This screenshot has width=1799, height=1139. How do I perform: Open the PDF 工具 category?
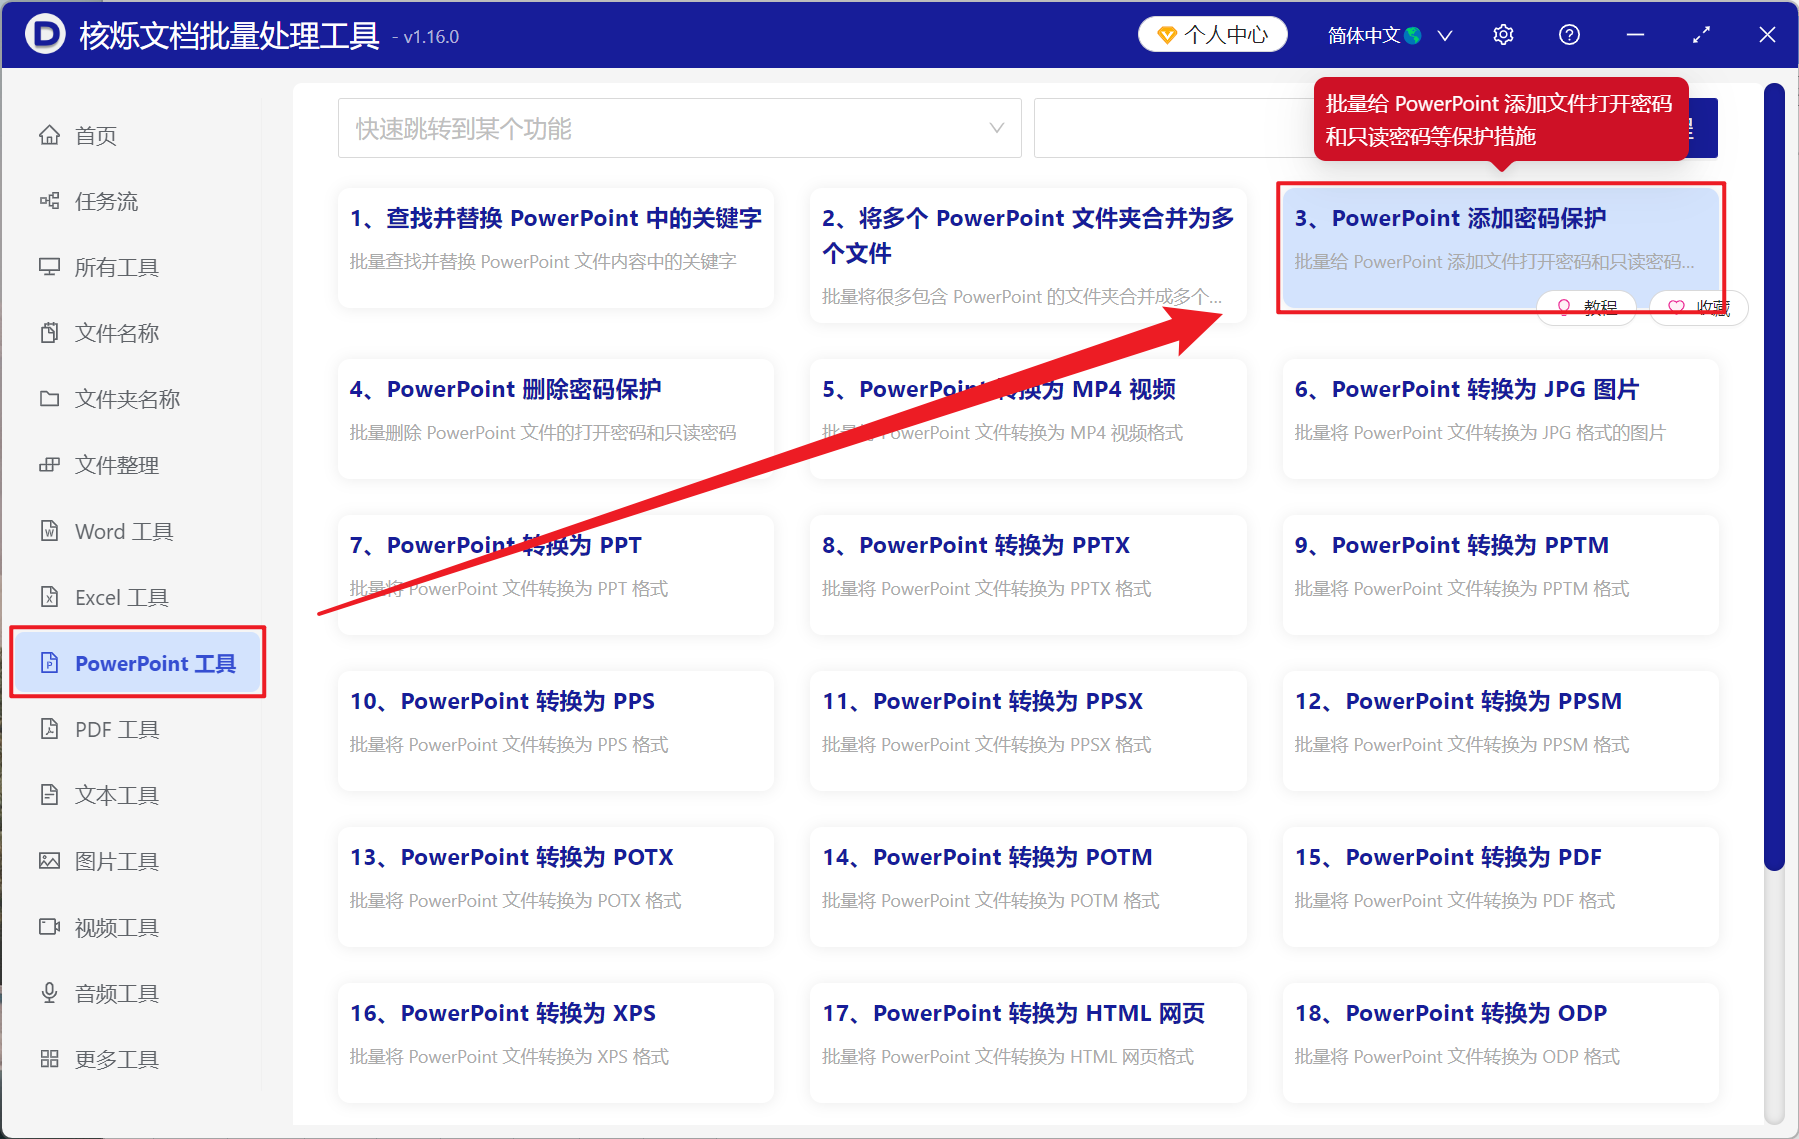point(115,729)
